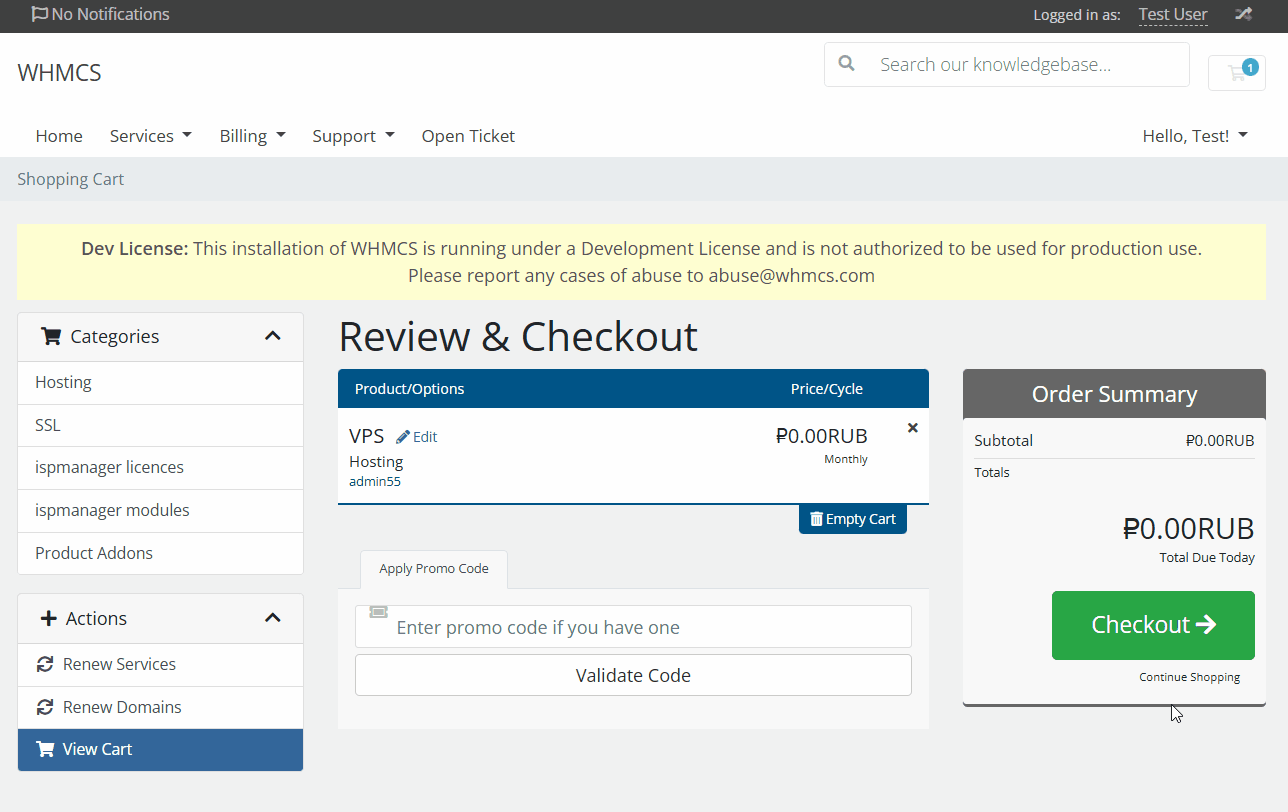This screenshot has width=1288, height=812.
Task: Click the Renew Domains refresh icon
Action: point(45,707)
